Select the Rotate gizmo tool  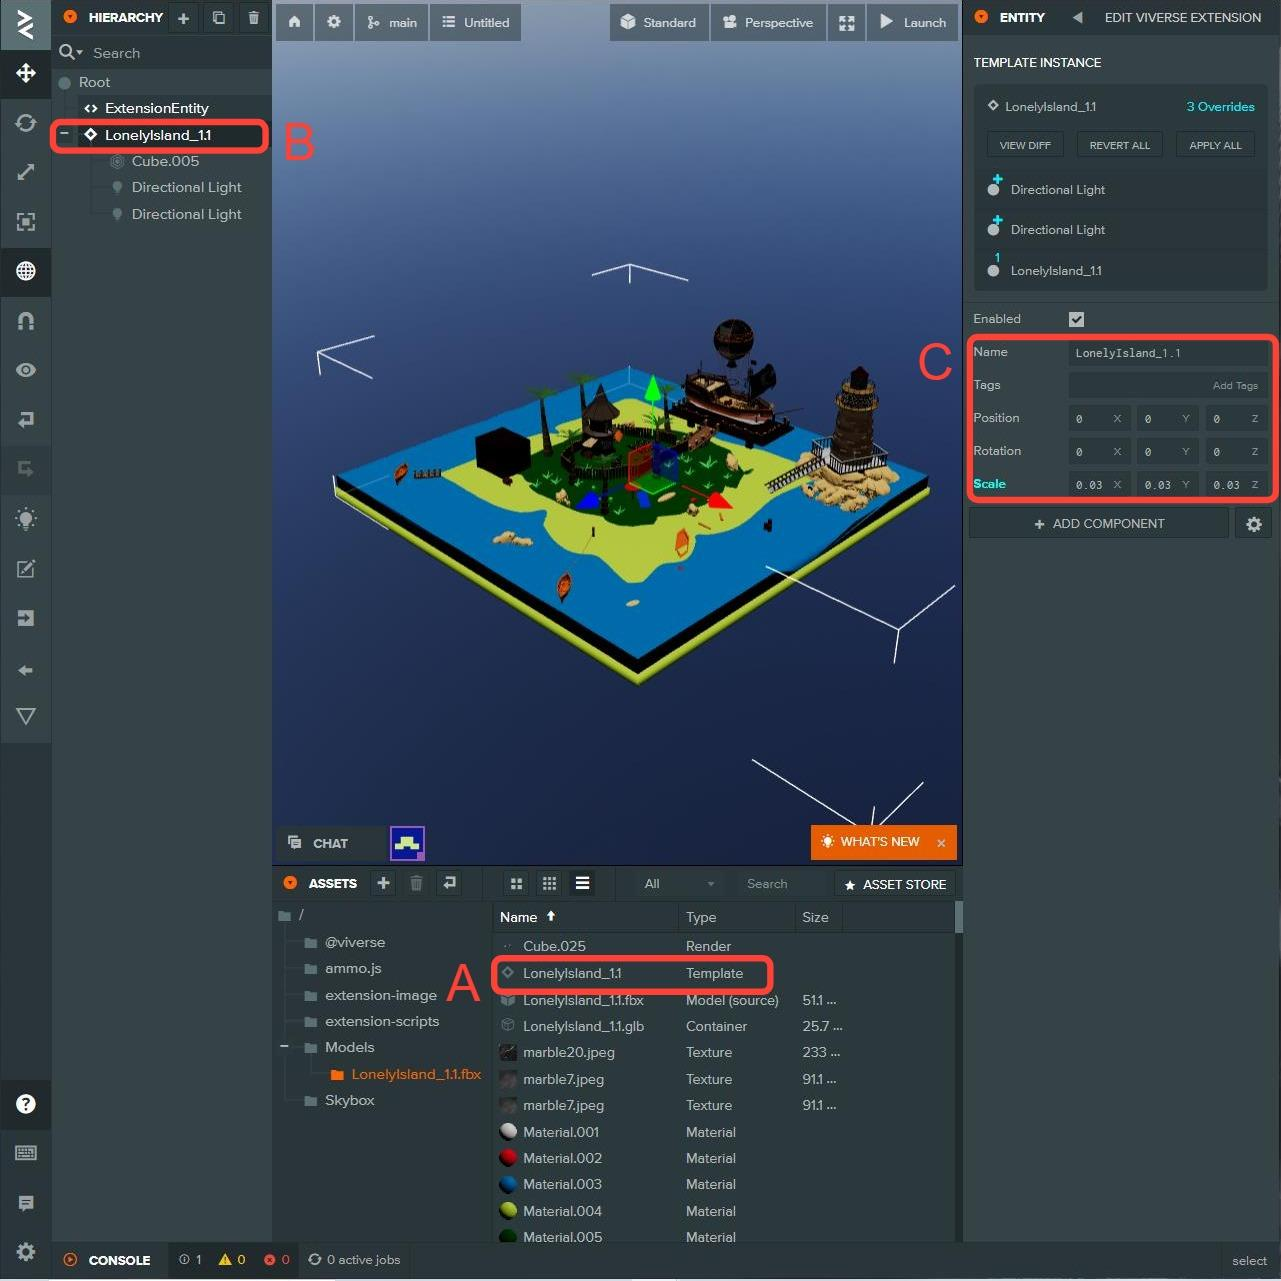26,123
